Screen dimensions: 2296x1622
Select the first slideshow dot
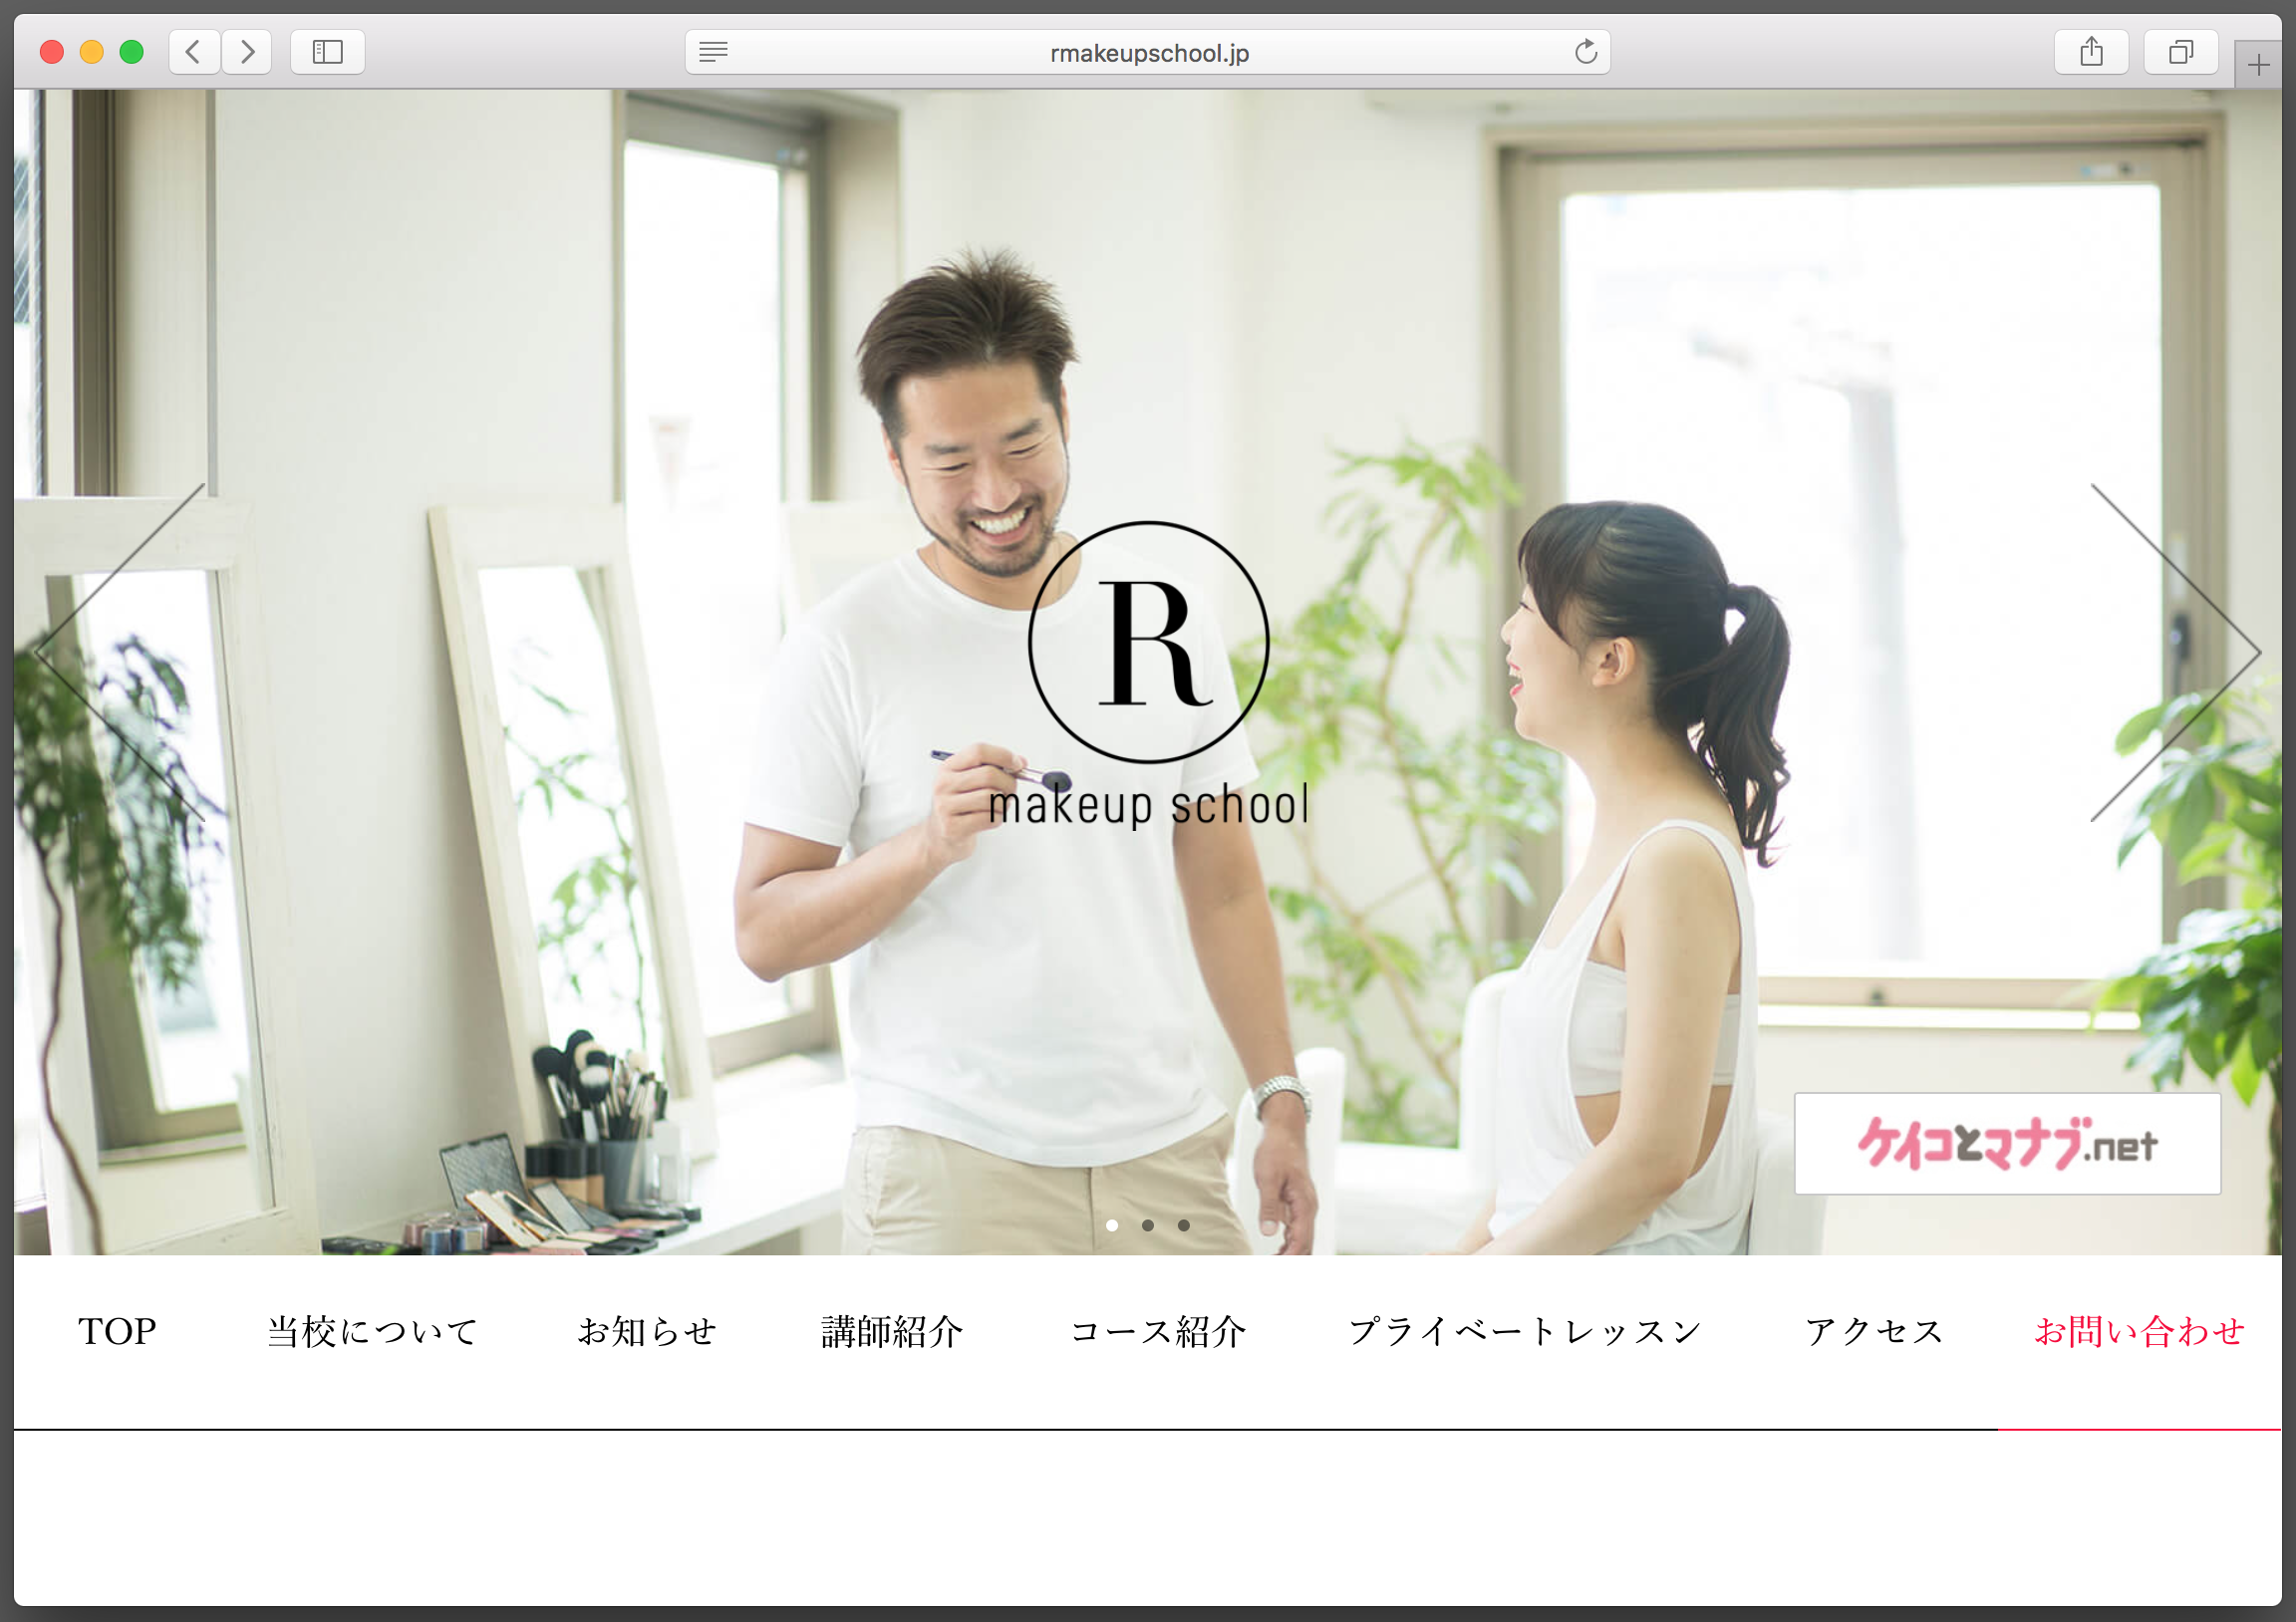click(1112, 1225)
